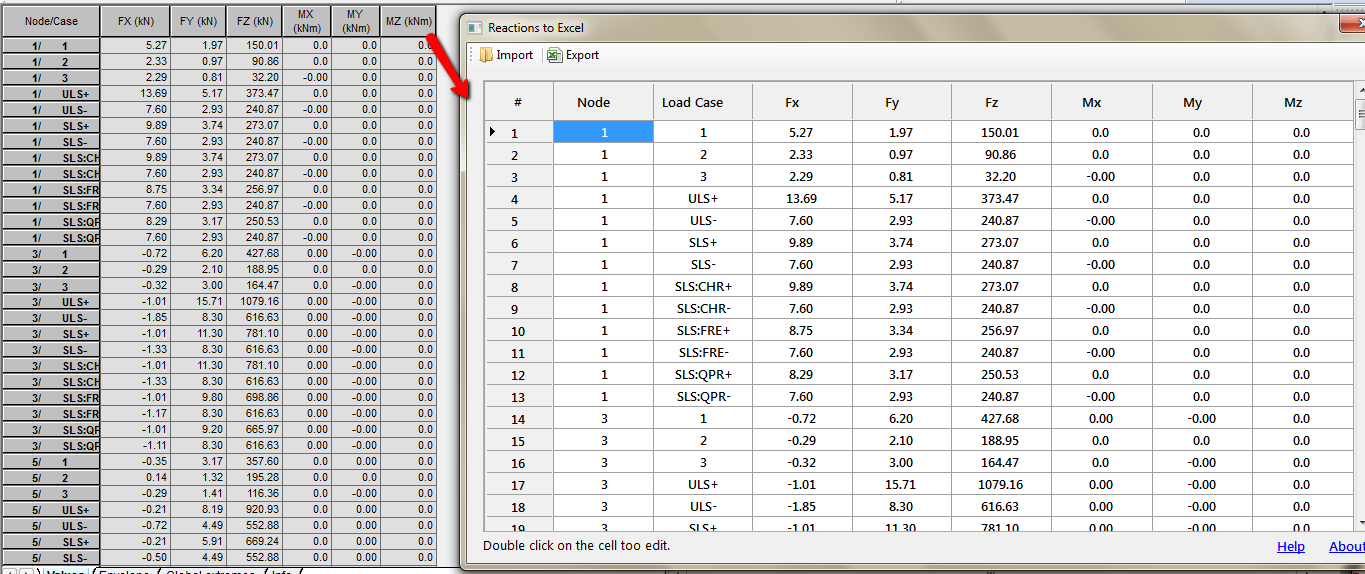The width and height of the screenshot is (1365, 574).
Task: Open the Help link in the dialog
Action: [1291, 546]
